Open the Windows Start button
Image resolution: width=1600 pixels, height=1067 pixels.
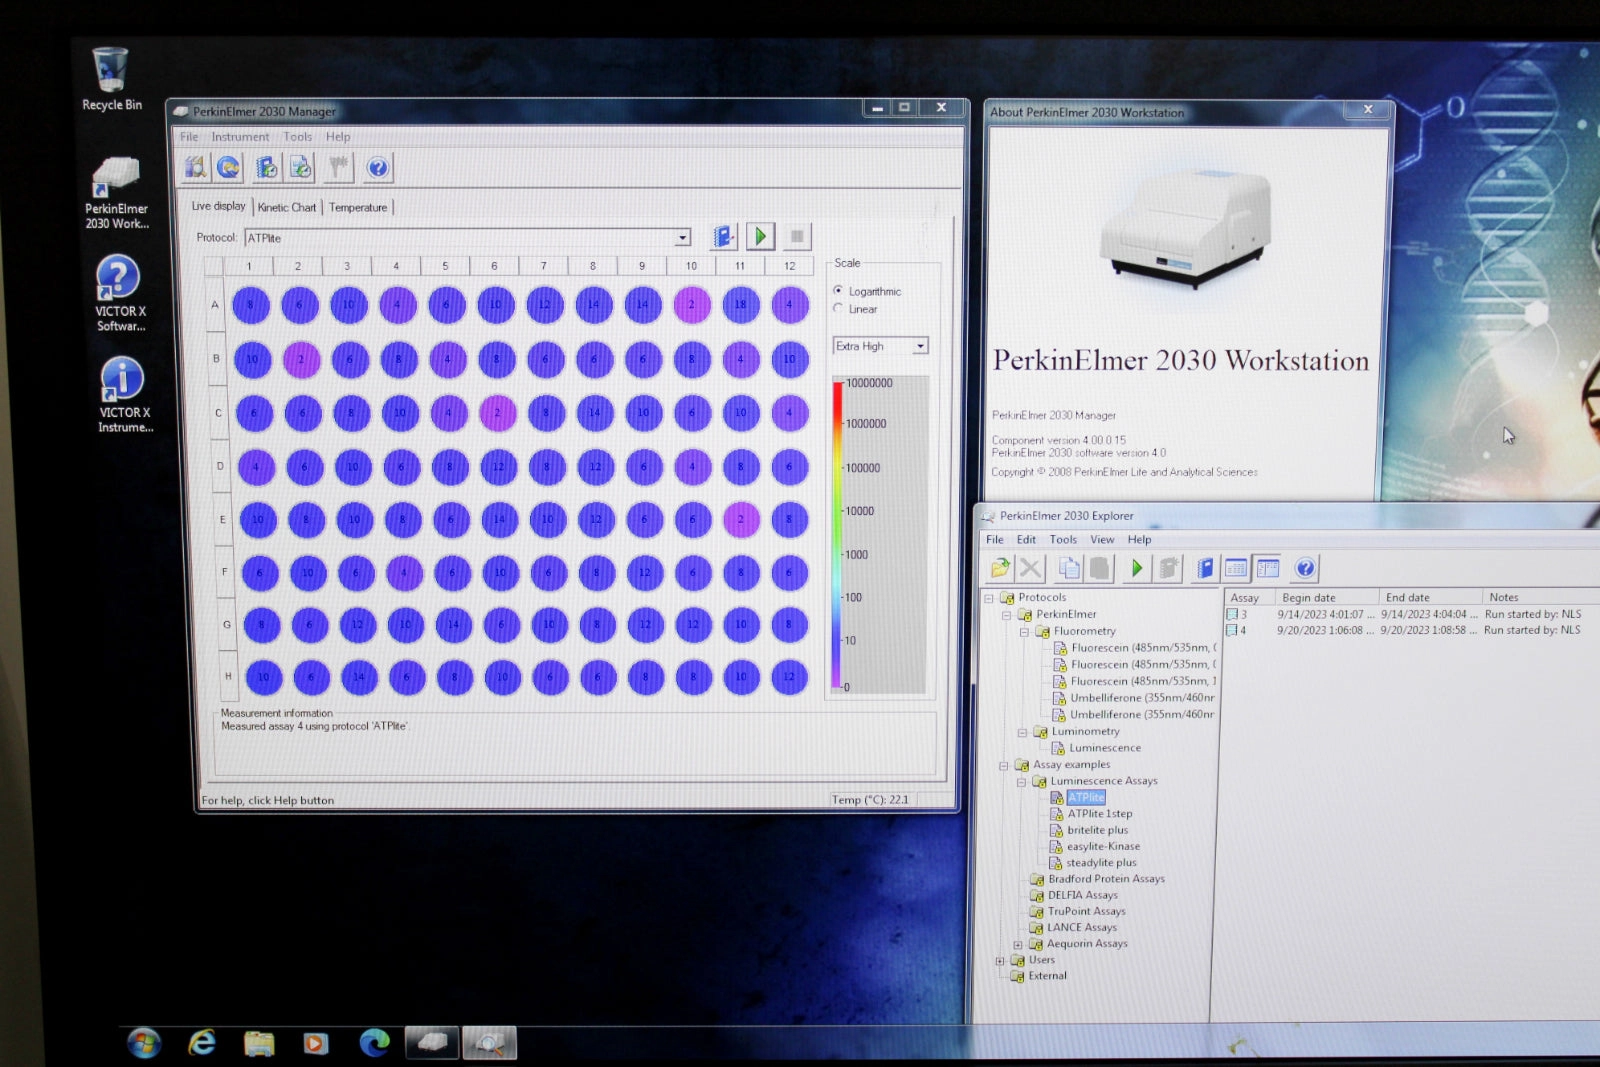coord(144,1043)
